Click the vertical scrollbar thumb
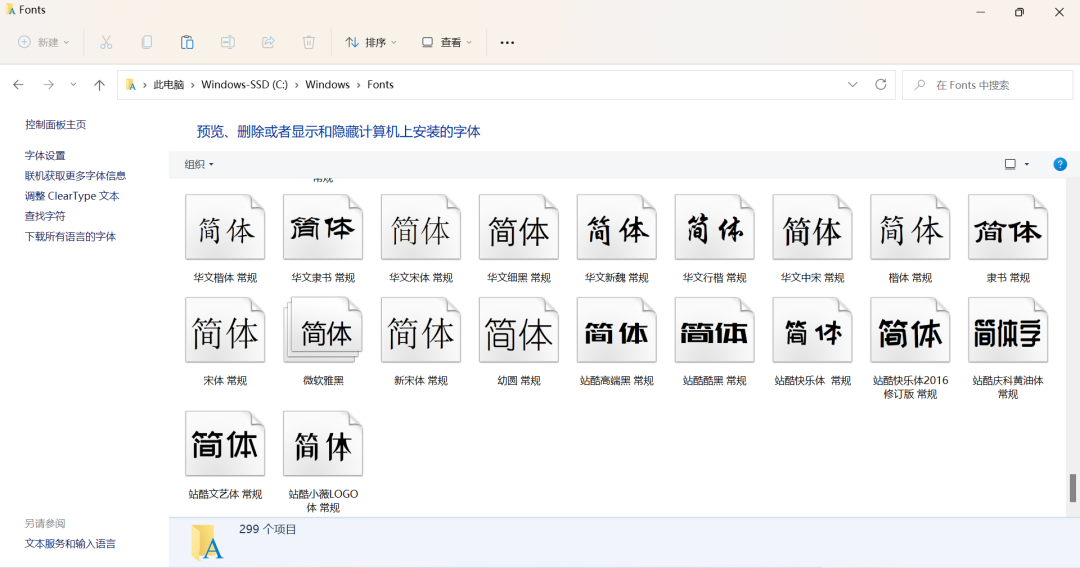The width and height of the screenshot is (1080, 568). [1072, 488]
